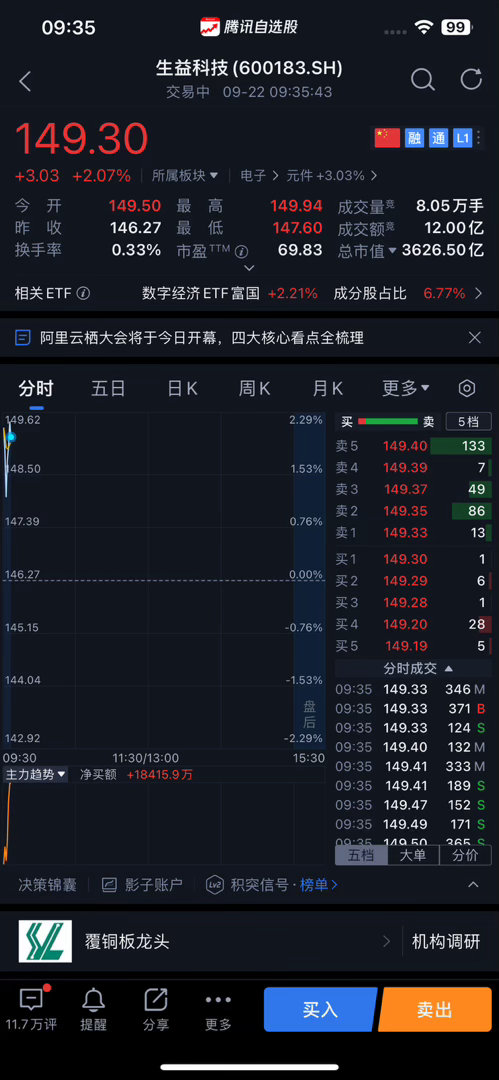The image size is (499, 1080).
Task: Open the 决策锦囊 entry
Action: pyautogui.click(x=47, y=884)
